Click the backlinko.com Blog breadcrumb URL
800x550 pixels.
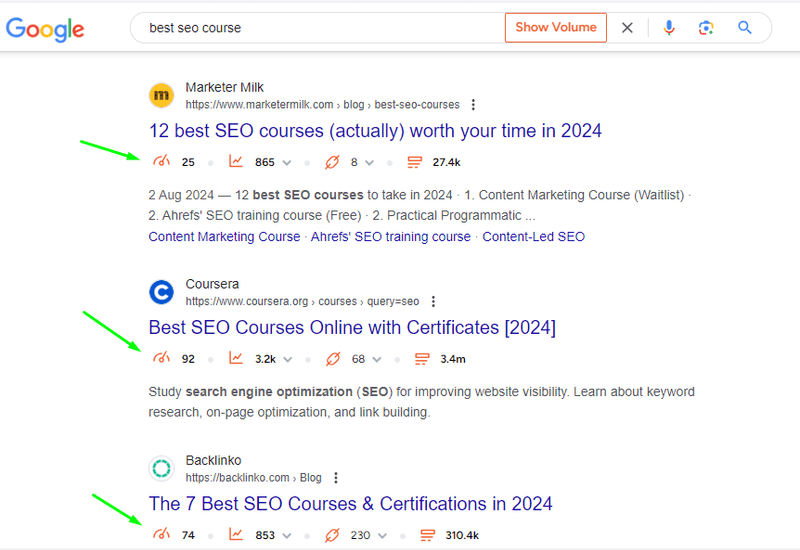pyautogui.click(x=254, y=478)
